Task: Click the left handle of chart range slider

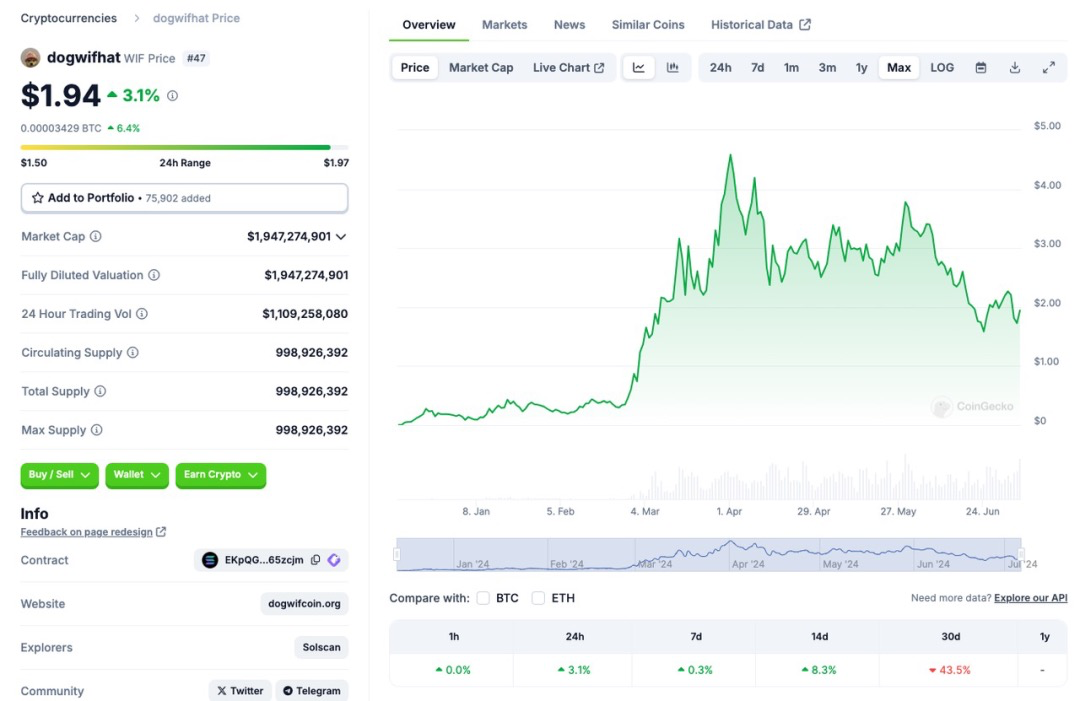Action: (397, 554)
